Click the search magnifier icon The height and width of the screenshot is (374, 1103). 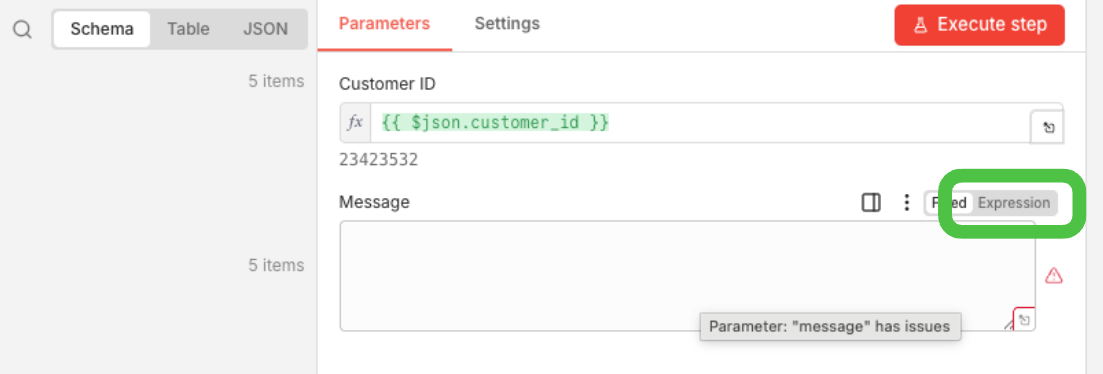click(23, 30)
